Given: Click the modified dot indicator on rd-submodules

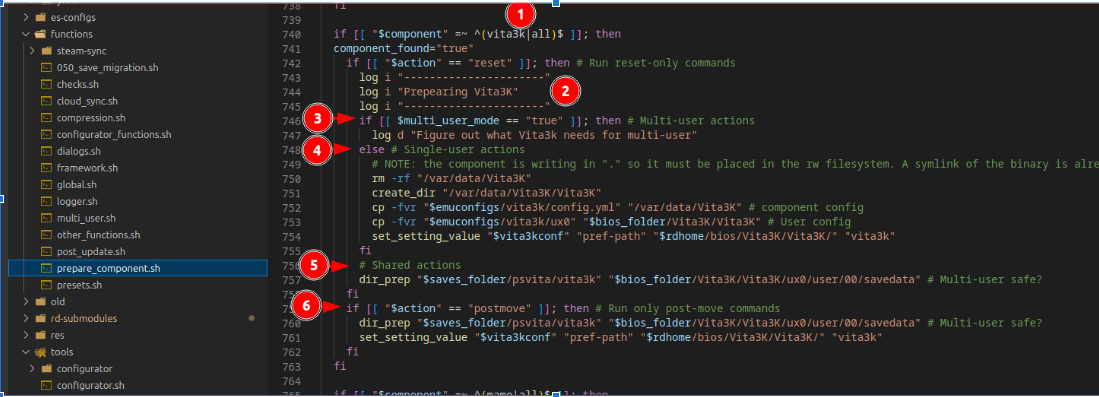Looking at the screenshot, I should [252, 318].
